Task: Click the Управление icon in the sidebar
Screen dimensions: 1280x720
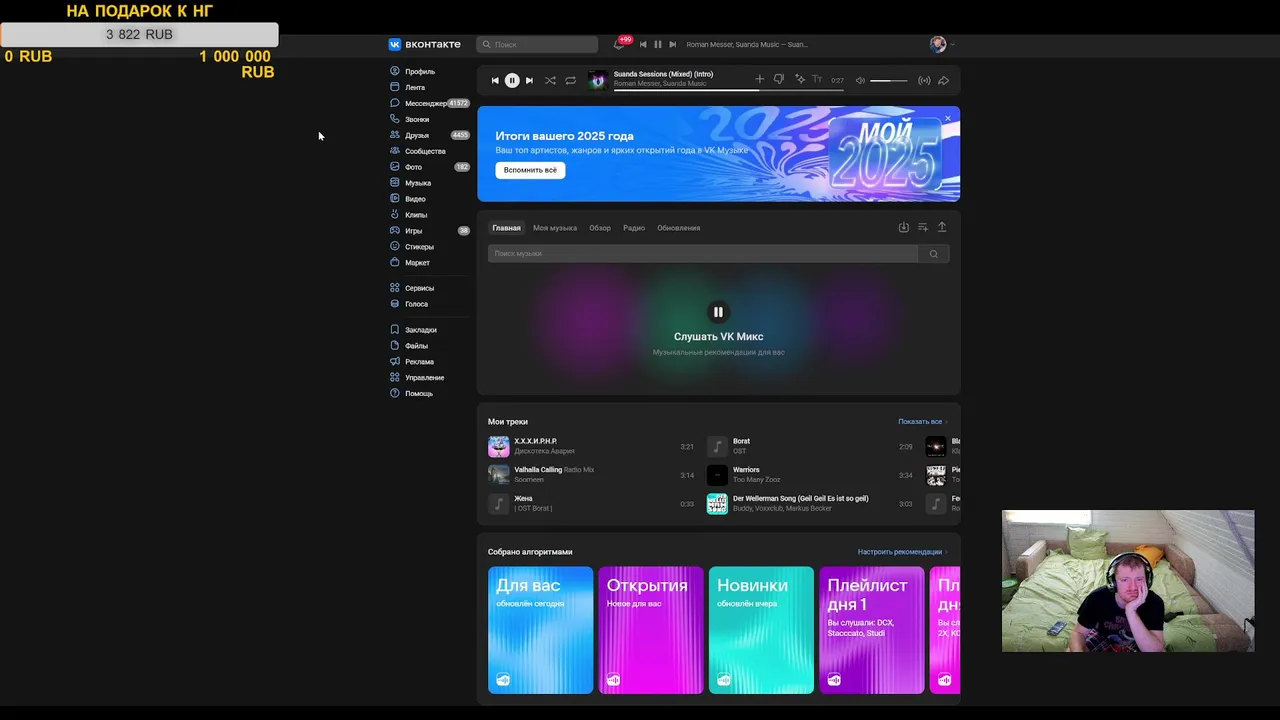Action: point(395,378)
